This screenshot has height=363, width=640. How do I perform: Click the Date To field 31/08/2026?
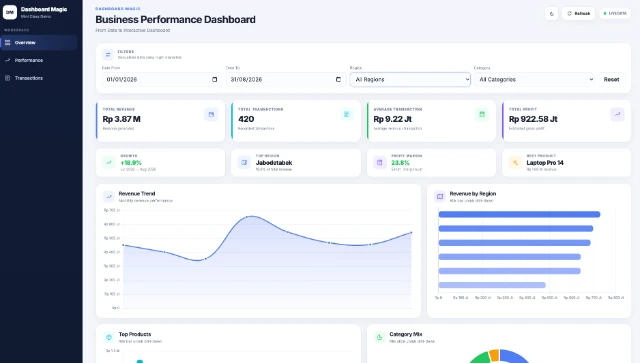(285, 79)
